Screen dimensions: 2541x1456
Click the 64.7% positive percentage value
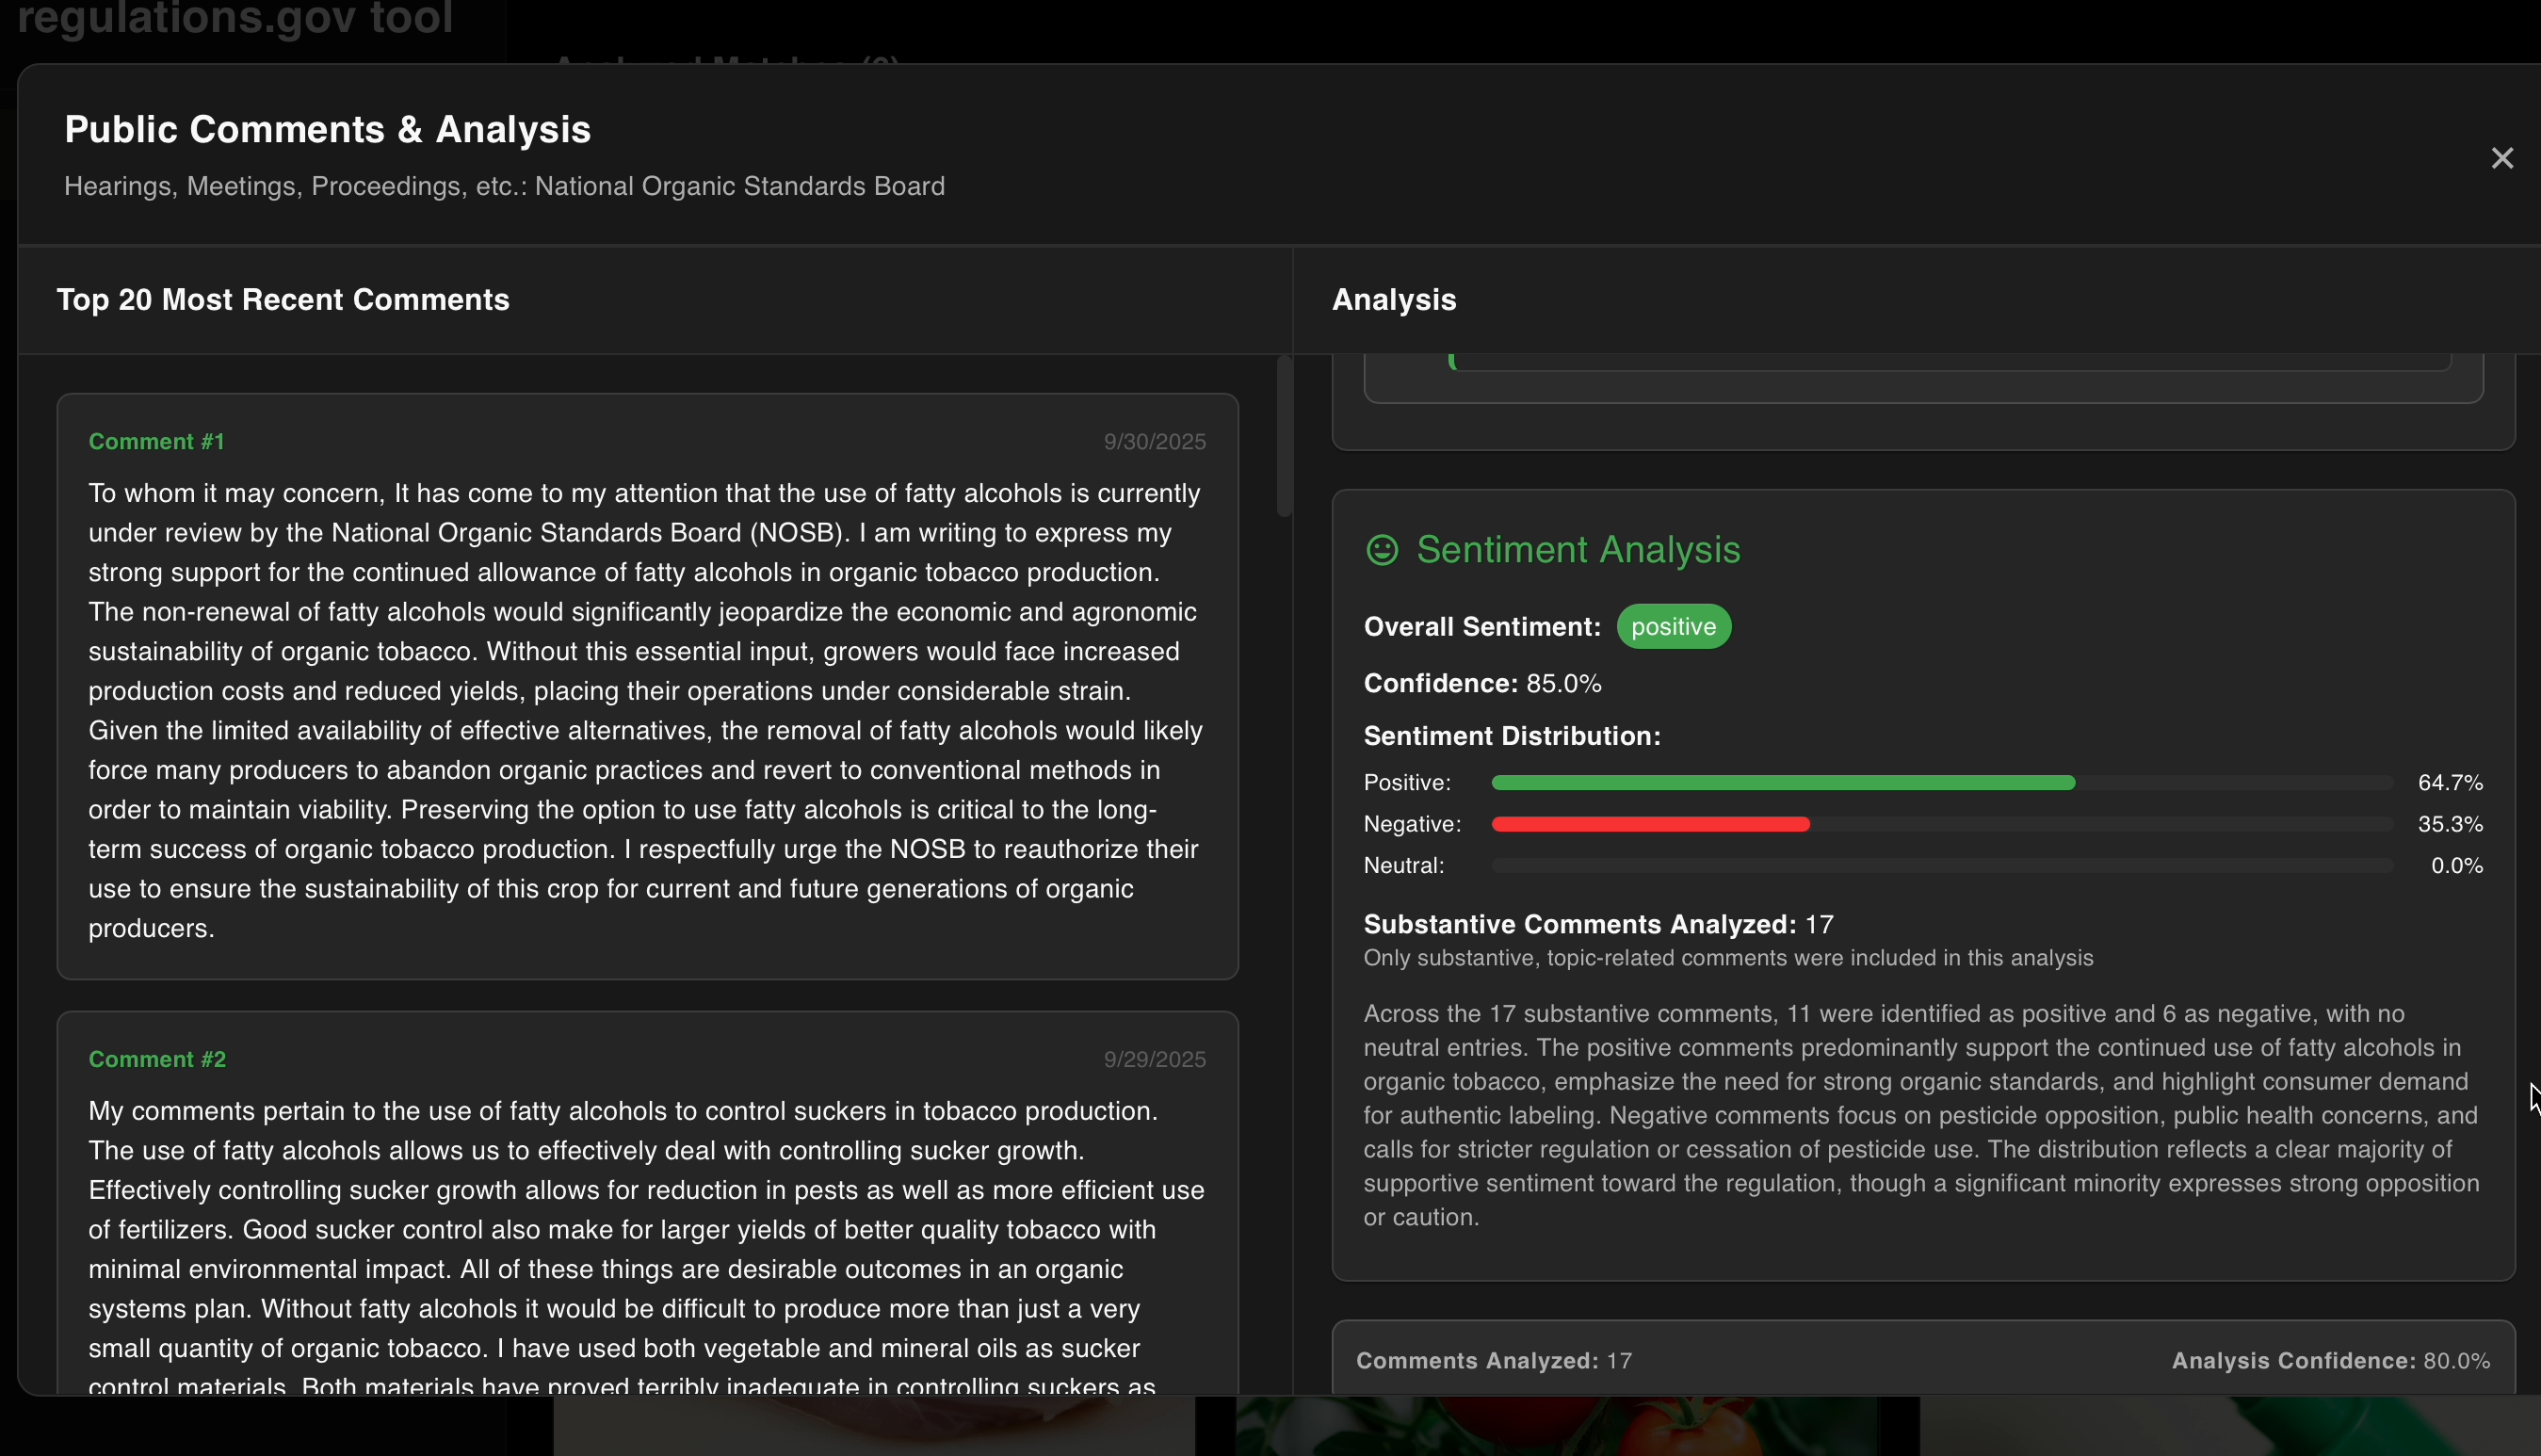coord(2449,783)
